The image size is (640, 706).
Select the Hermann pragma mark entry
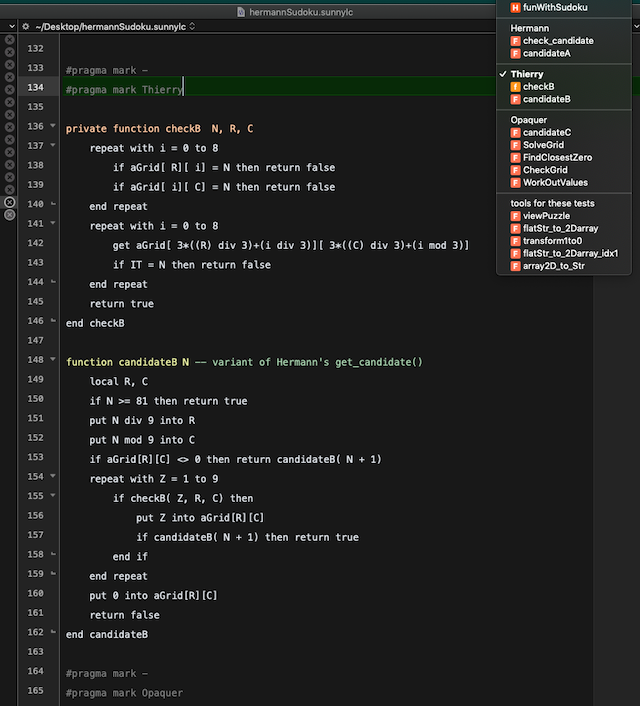click(529, 28)
